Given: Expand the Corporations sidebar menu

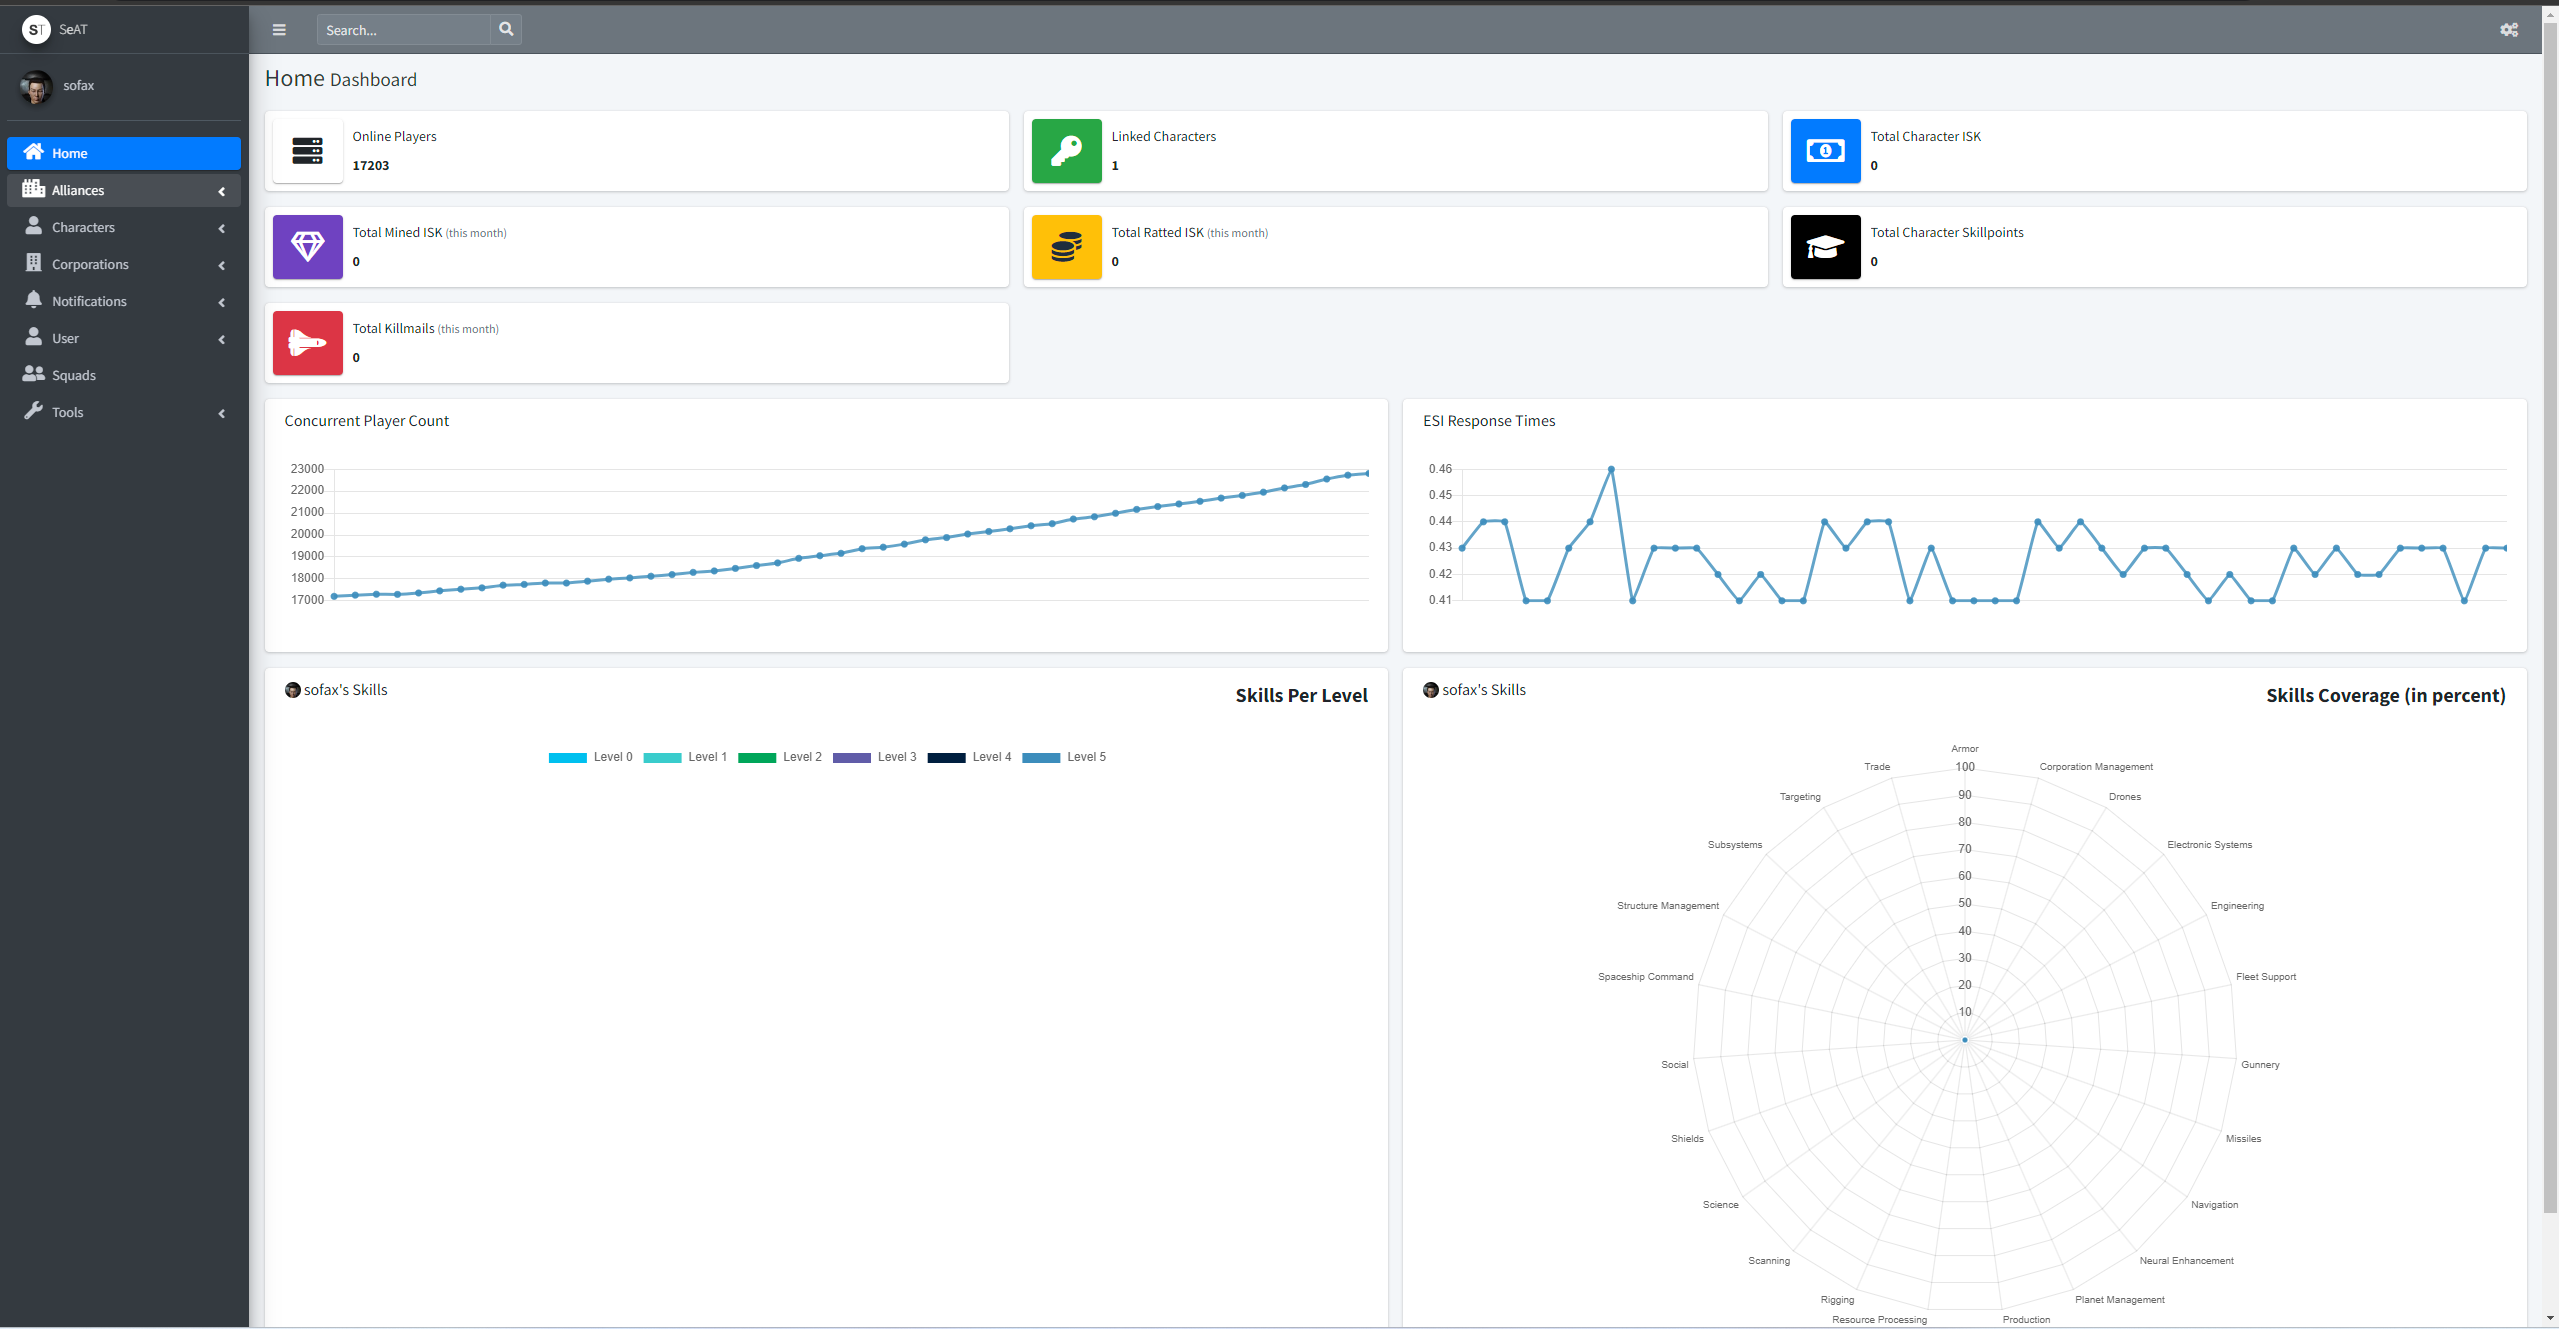Looking at the screenshot, I should [124, 264].
